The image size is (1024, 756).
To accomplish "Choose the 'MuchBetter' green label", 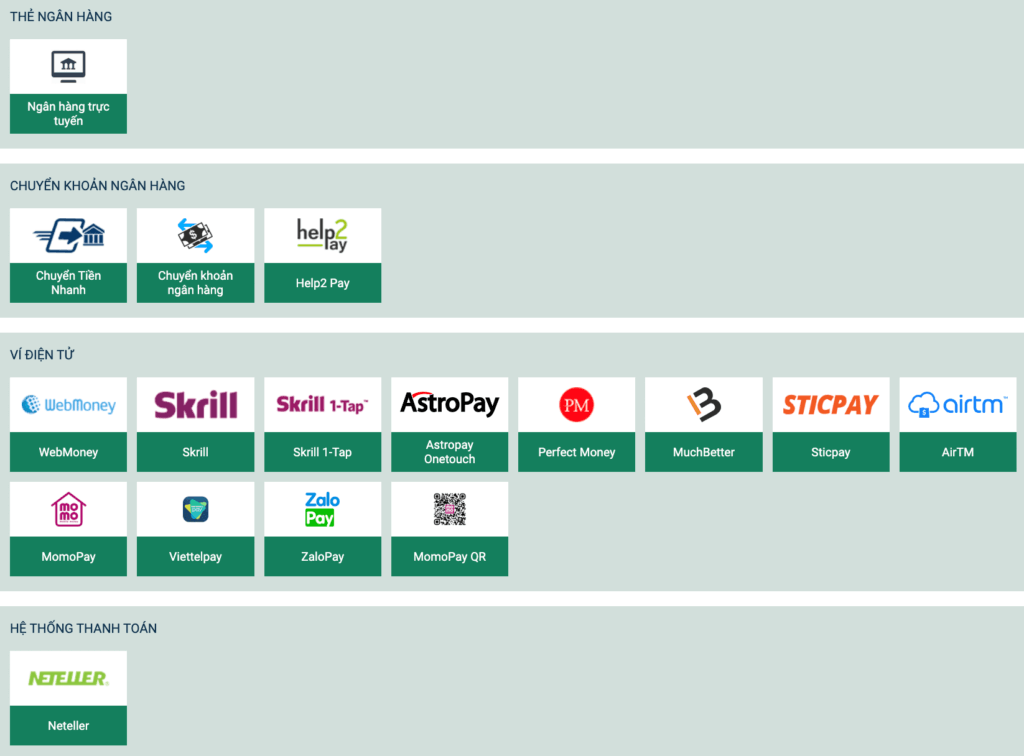I will point(704,452).
